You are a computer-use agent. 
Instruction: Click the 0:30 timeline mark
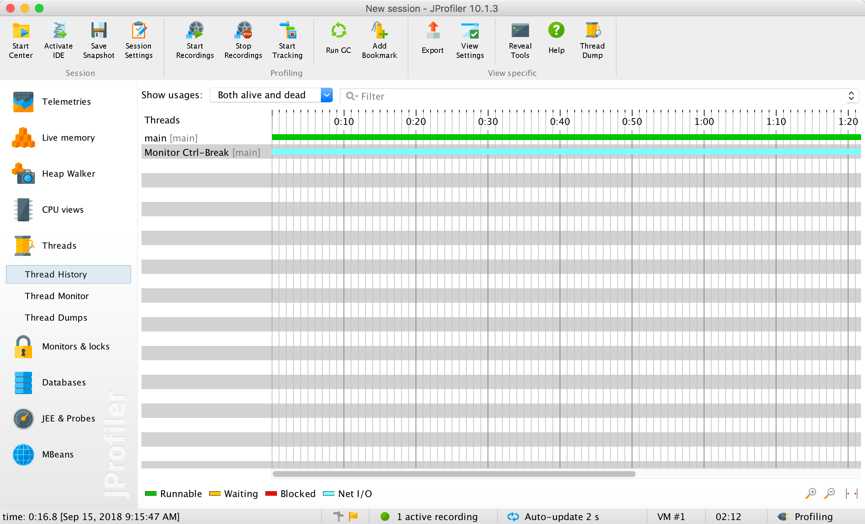(488, 121)
